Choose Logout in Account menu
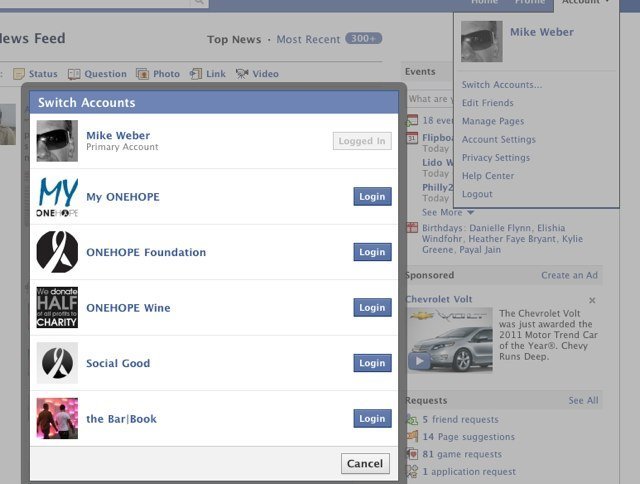 click(477, 194)
